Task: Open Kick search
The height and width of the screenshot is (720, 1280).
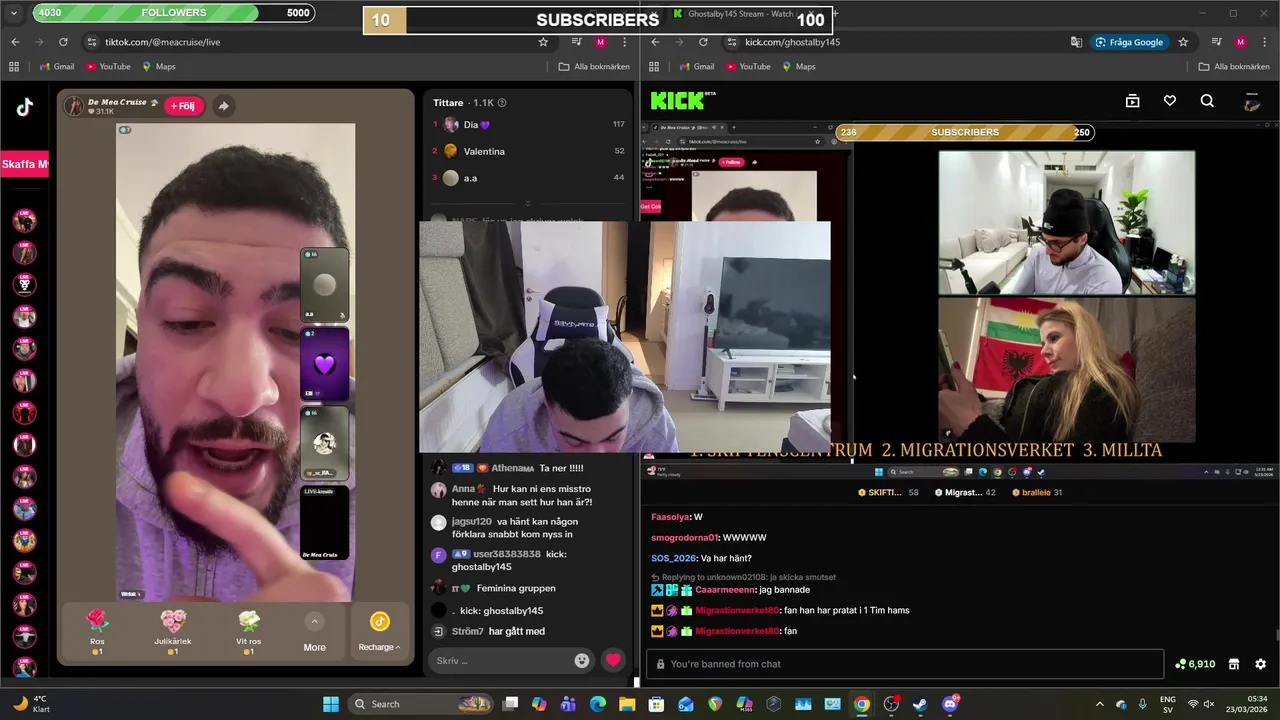Action: (x=1207, y=101)
